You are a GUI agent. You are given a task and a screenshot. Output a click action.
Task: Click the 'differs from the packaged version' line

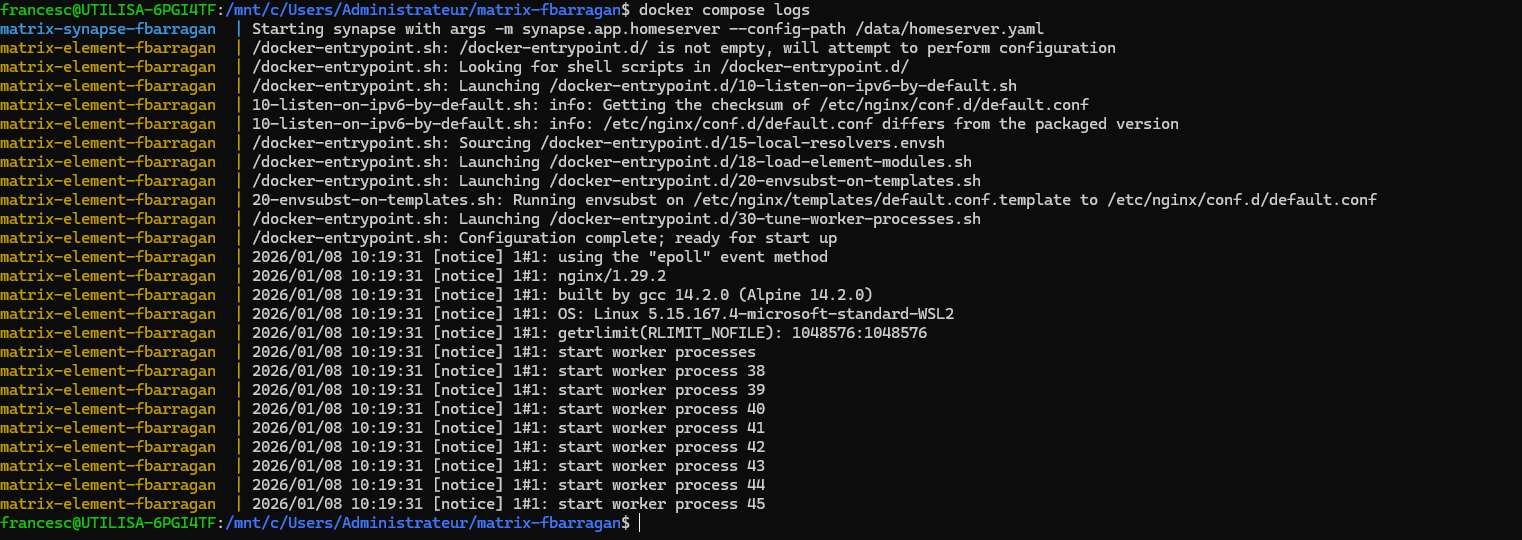pos(715,124)
